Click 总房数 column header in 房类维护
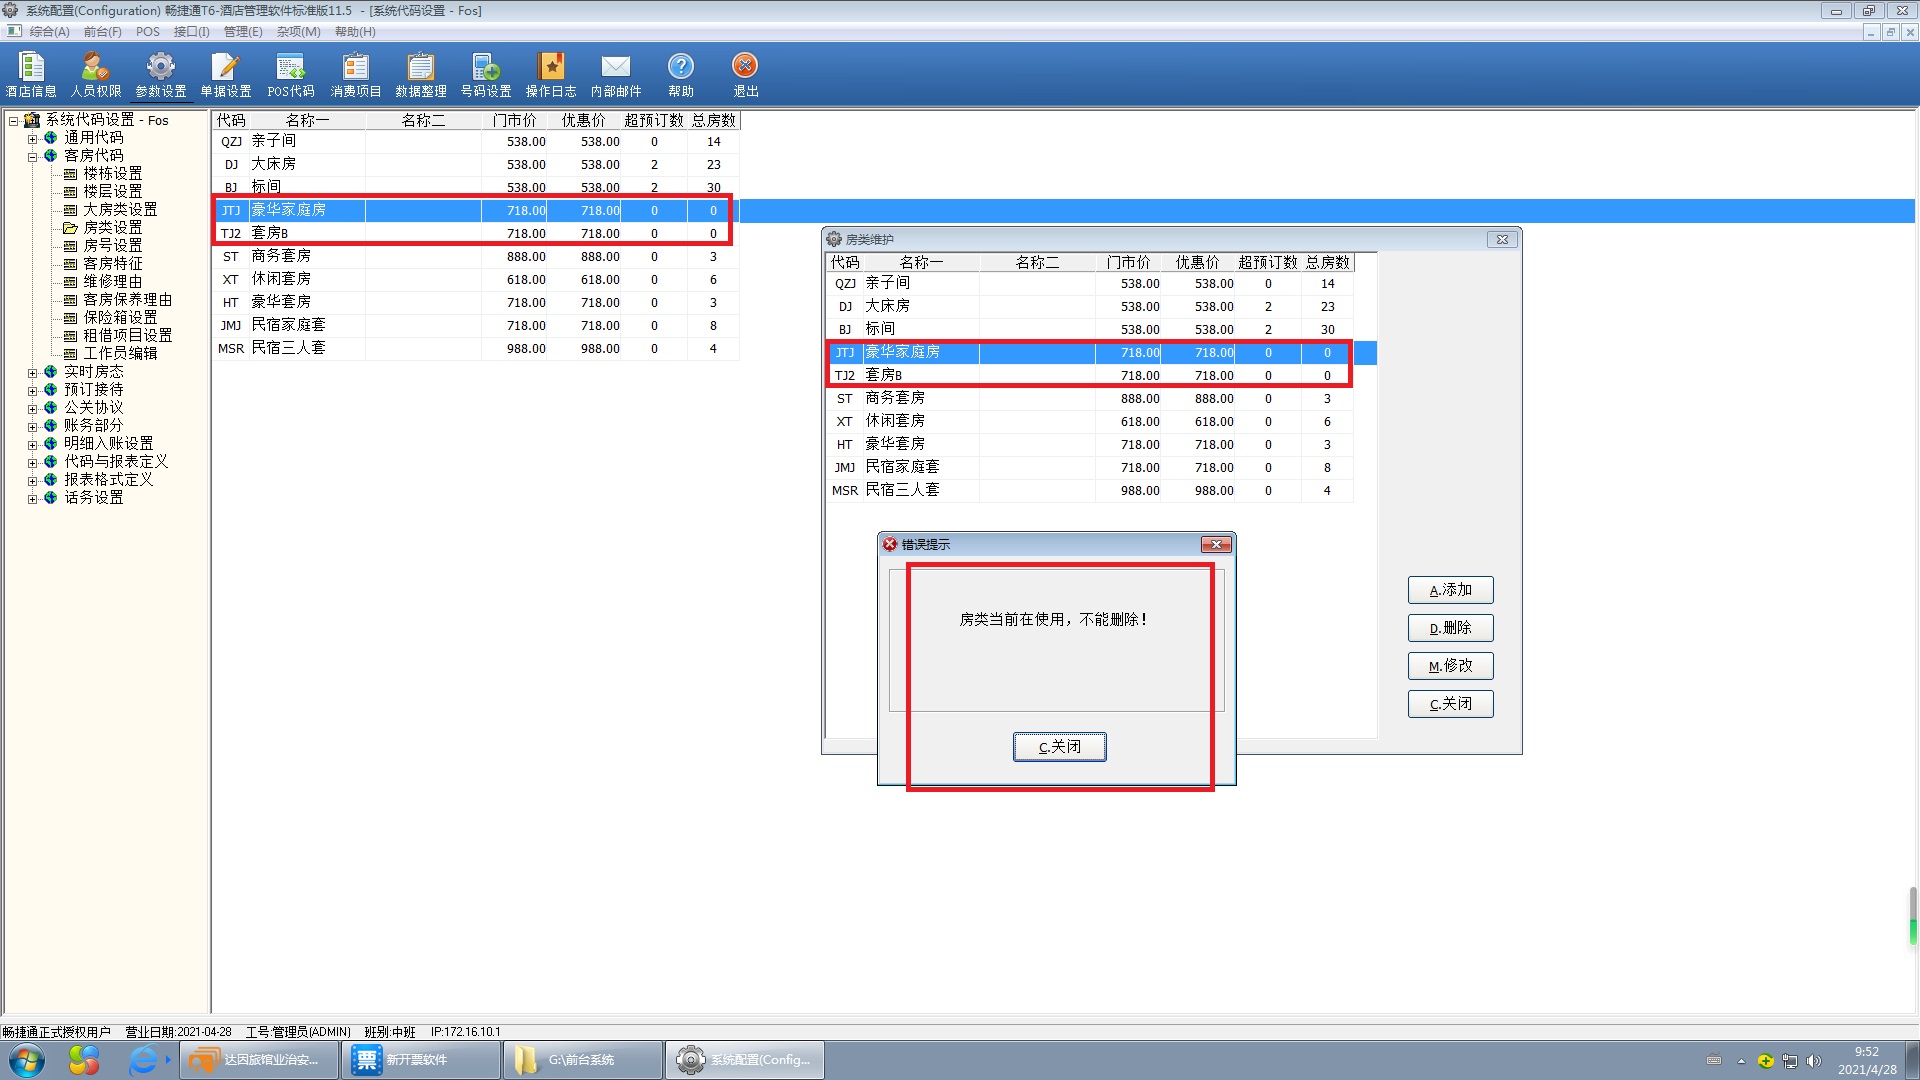The height and width of the screenshot is (1080, 1920). pyautogui.click(x=1328, y=263)
